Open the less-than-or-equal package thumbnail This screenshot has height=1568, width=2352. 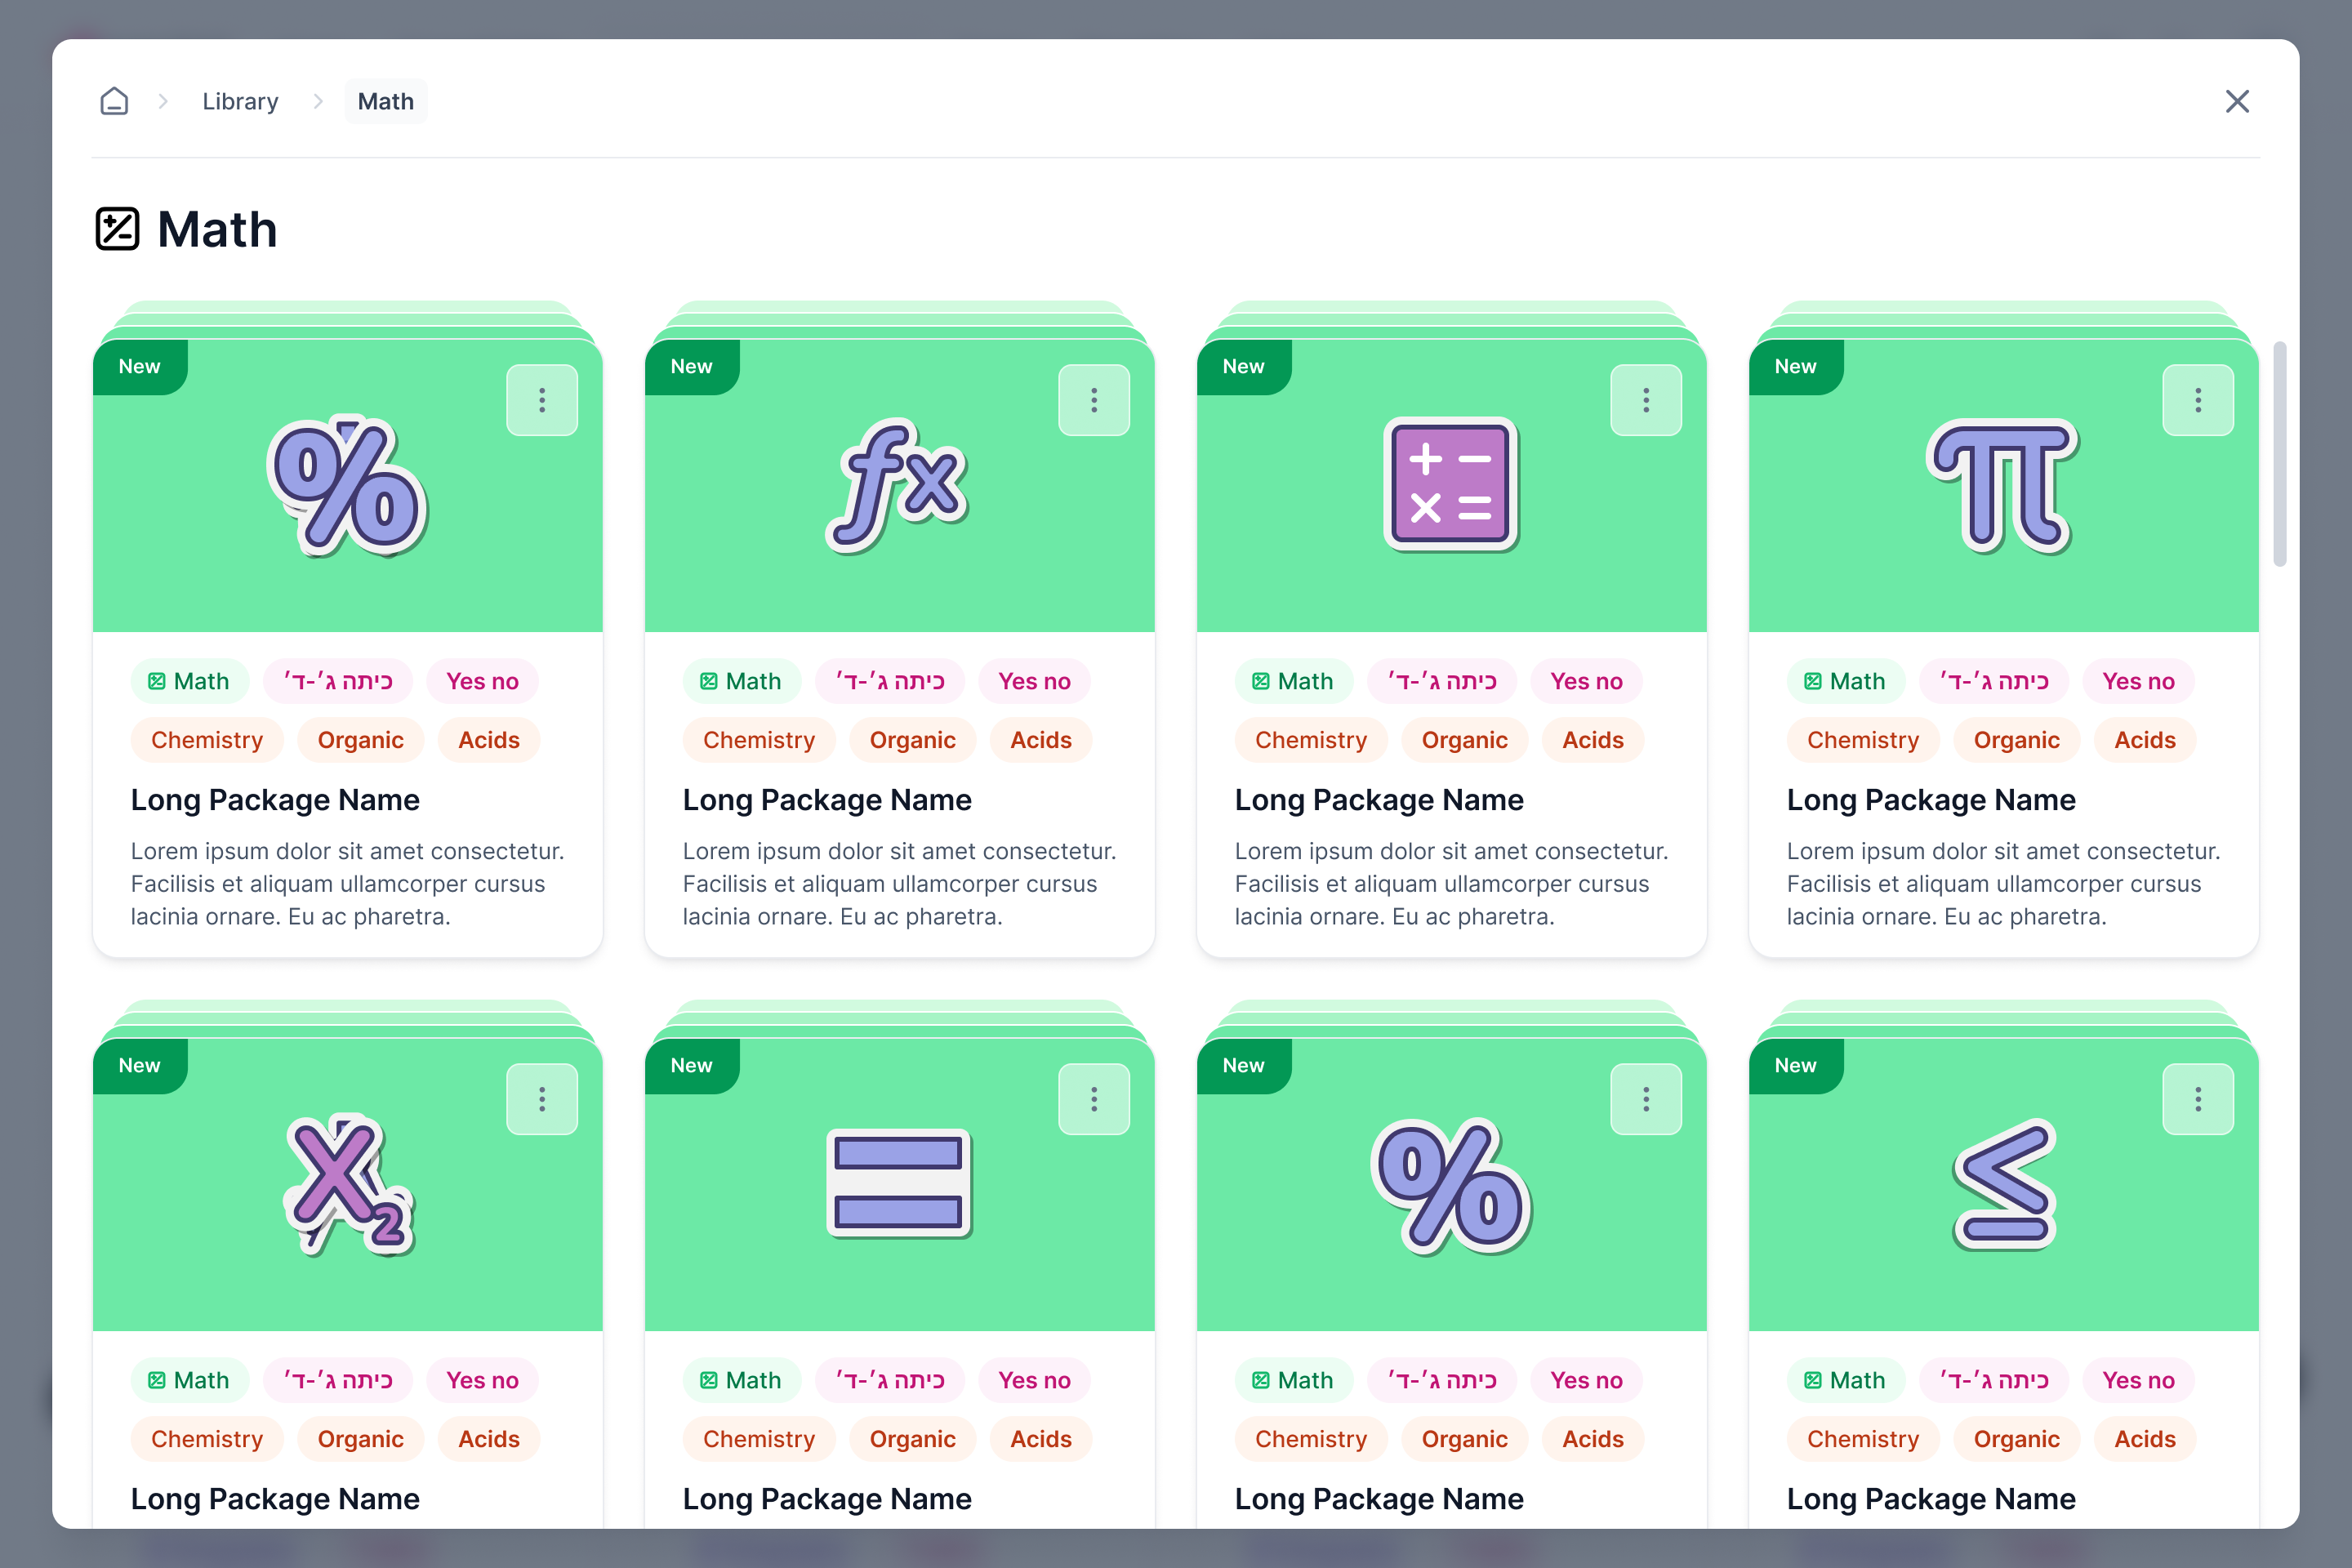pyautogui.click(x=2004, y=1184)
